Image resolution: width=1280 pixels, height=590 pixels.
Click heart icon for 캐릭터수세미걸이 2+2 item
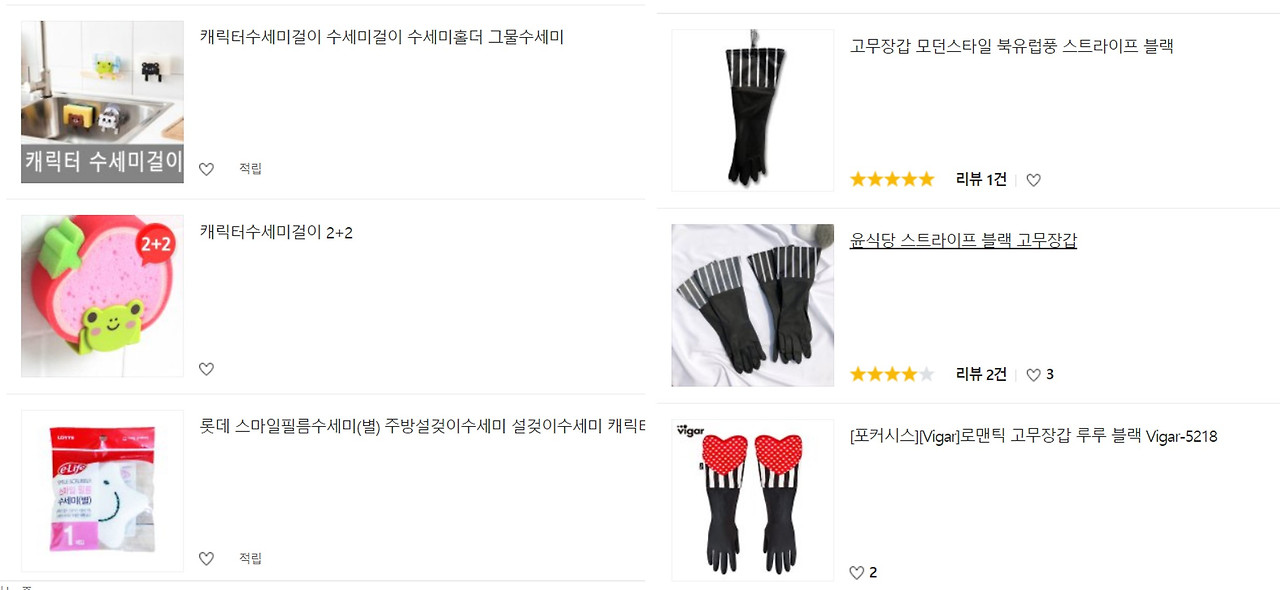click(x=206, y=369)
